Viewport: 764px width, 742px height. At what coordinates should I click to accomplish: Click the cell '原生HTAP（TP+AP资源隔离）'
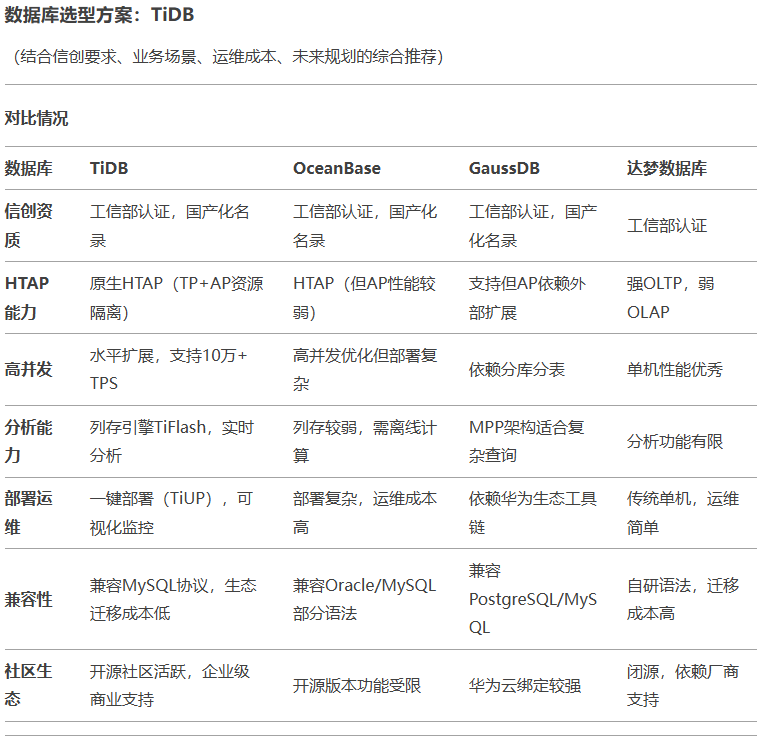[176, 298]
